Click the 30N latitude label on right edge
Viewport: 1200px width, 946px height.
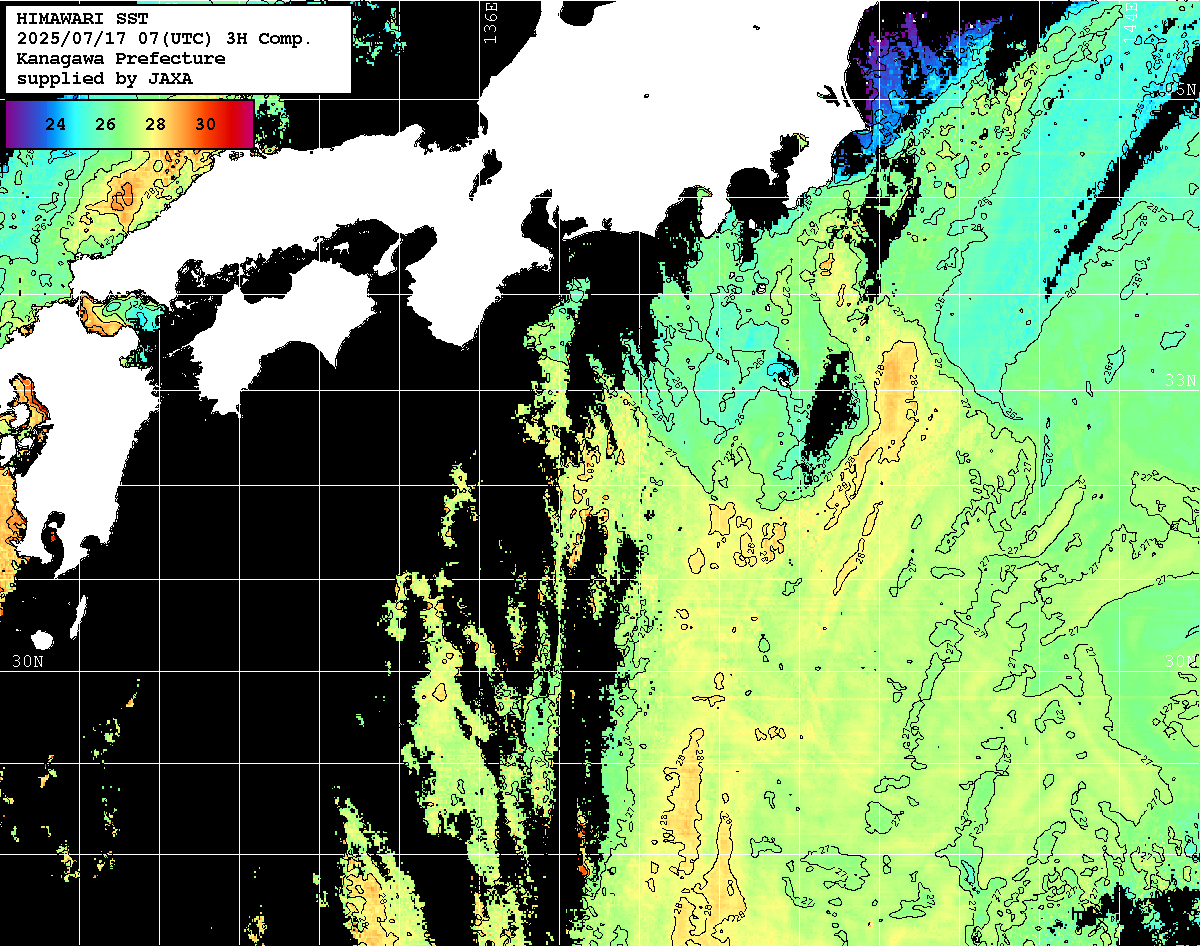(1181, 662)
